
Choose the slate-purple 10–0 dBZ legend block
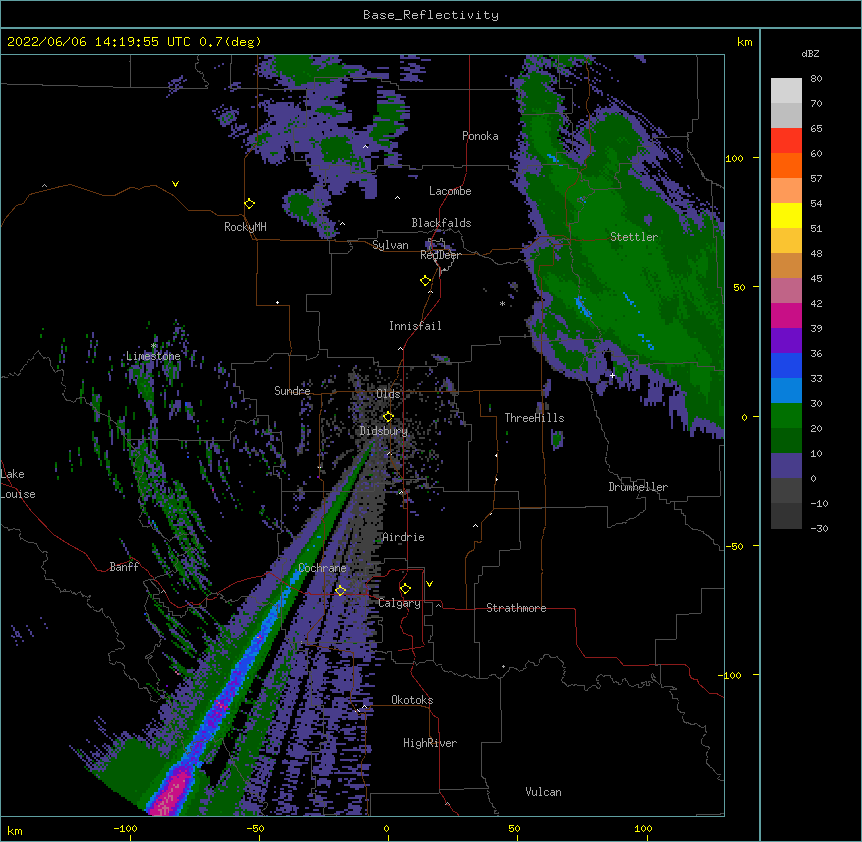coord(786,466)
